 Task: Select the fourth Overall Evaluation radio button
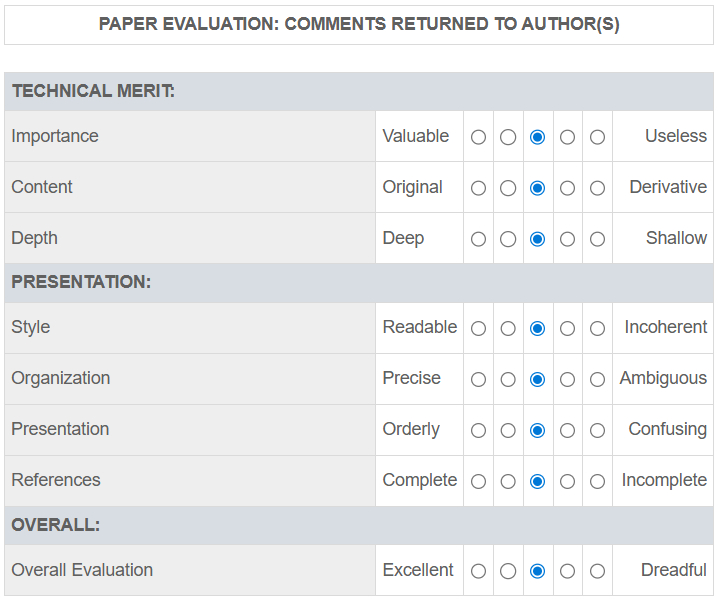(567, 571)
